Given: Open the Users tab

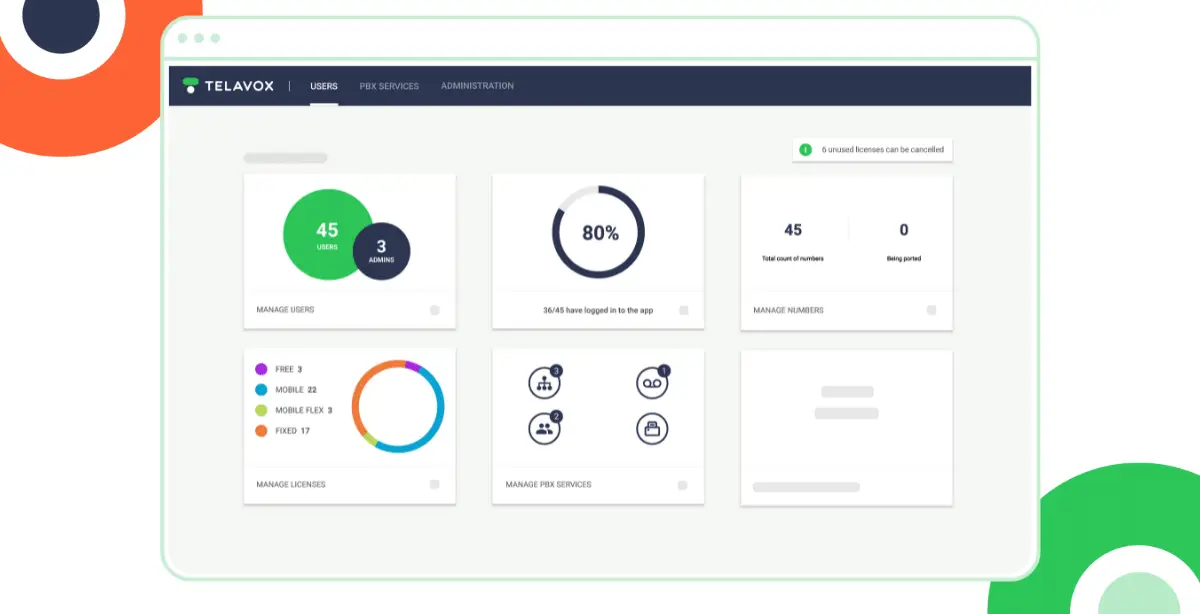Looking at the screenshot, I should point(324,86).
